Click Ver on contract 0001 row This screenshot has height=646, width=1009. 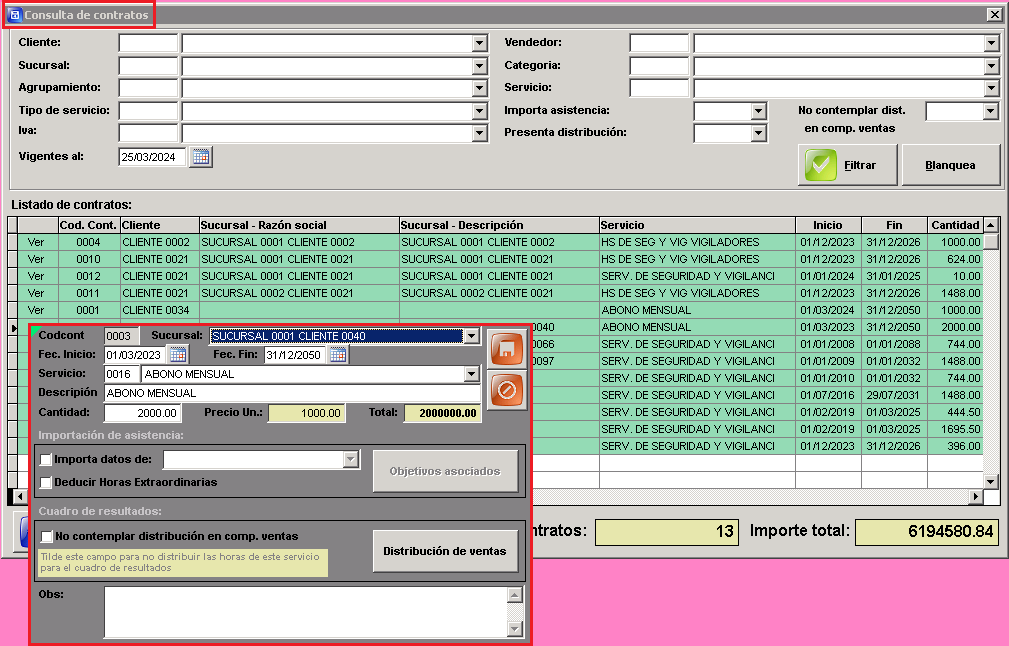[x=36, y=310]
